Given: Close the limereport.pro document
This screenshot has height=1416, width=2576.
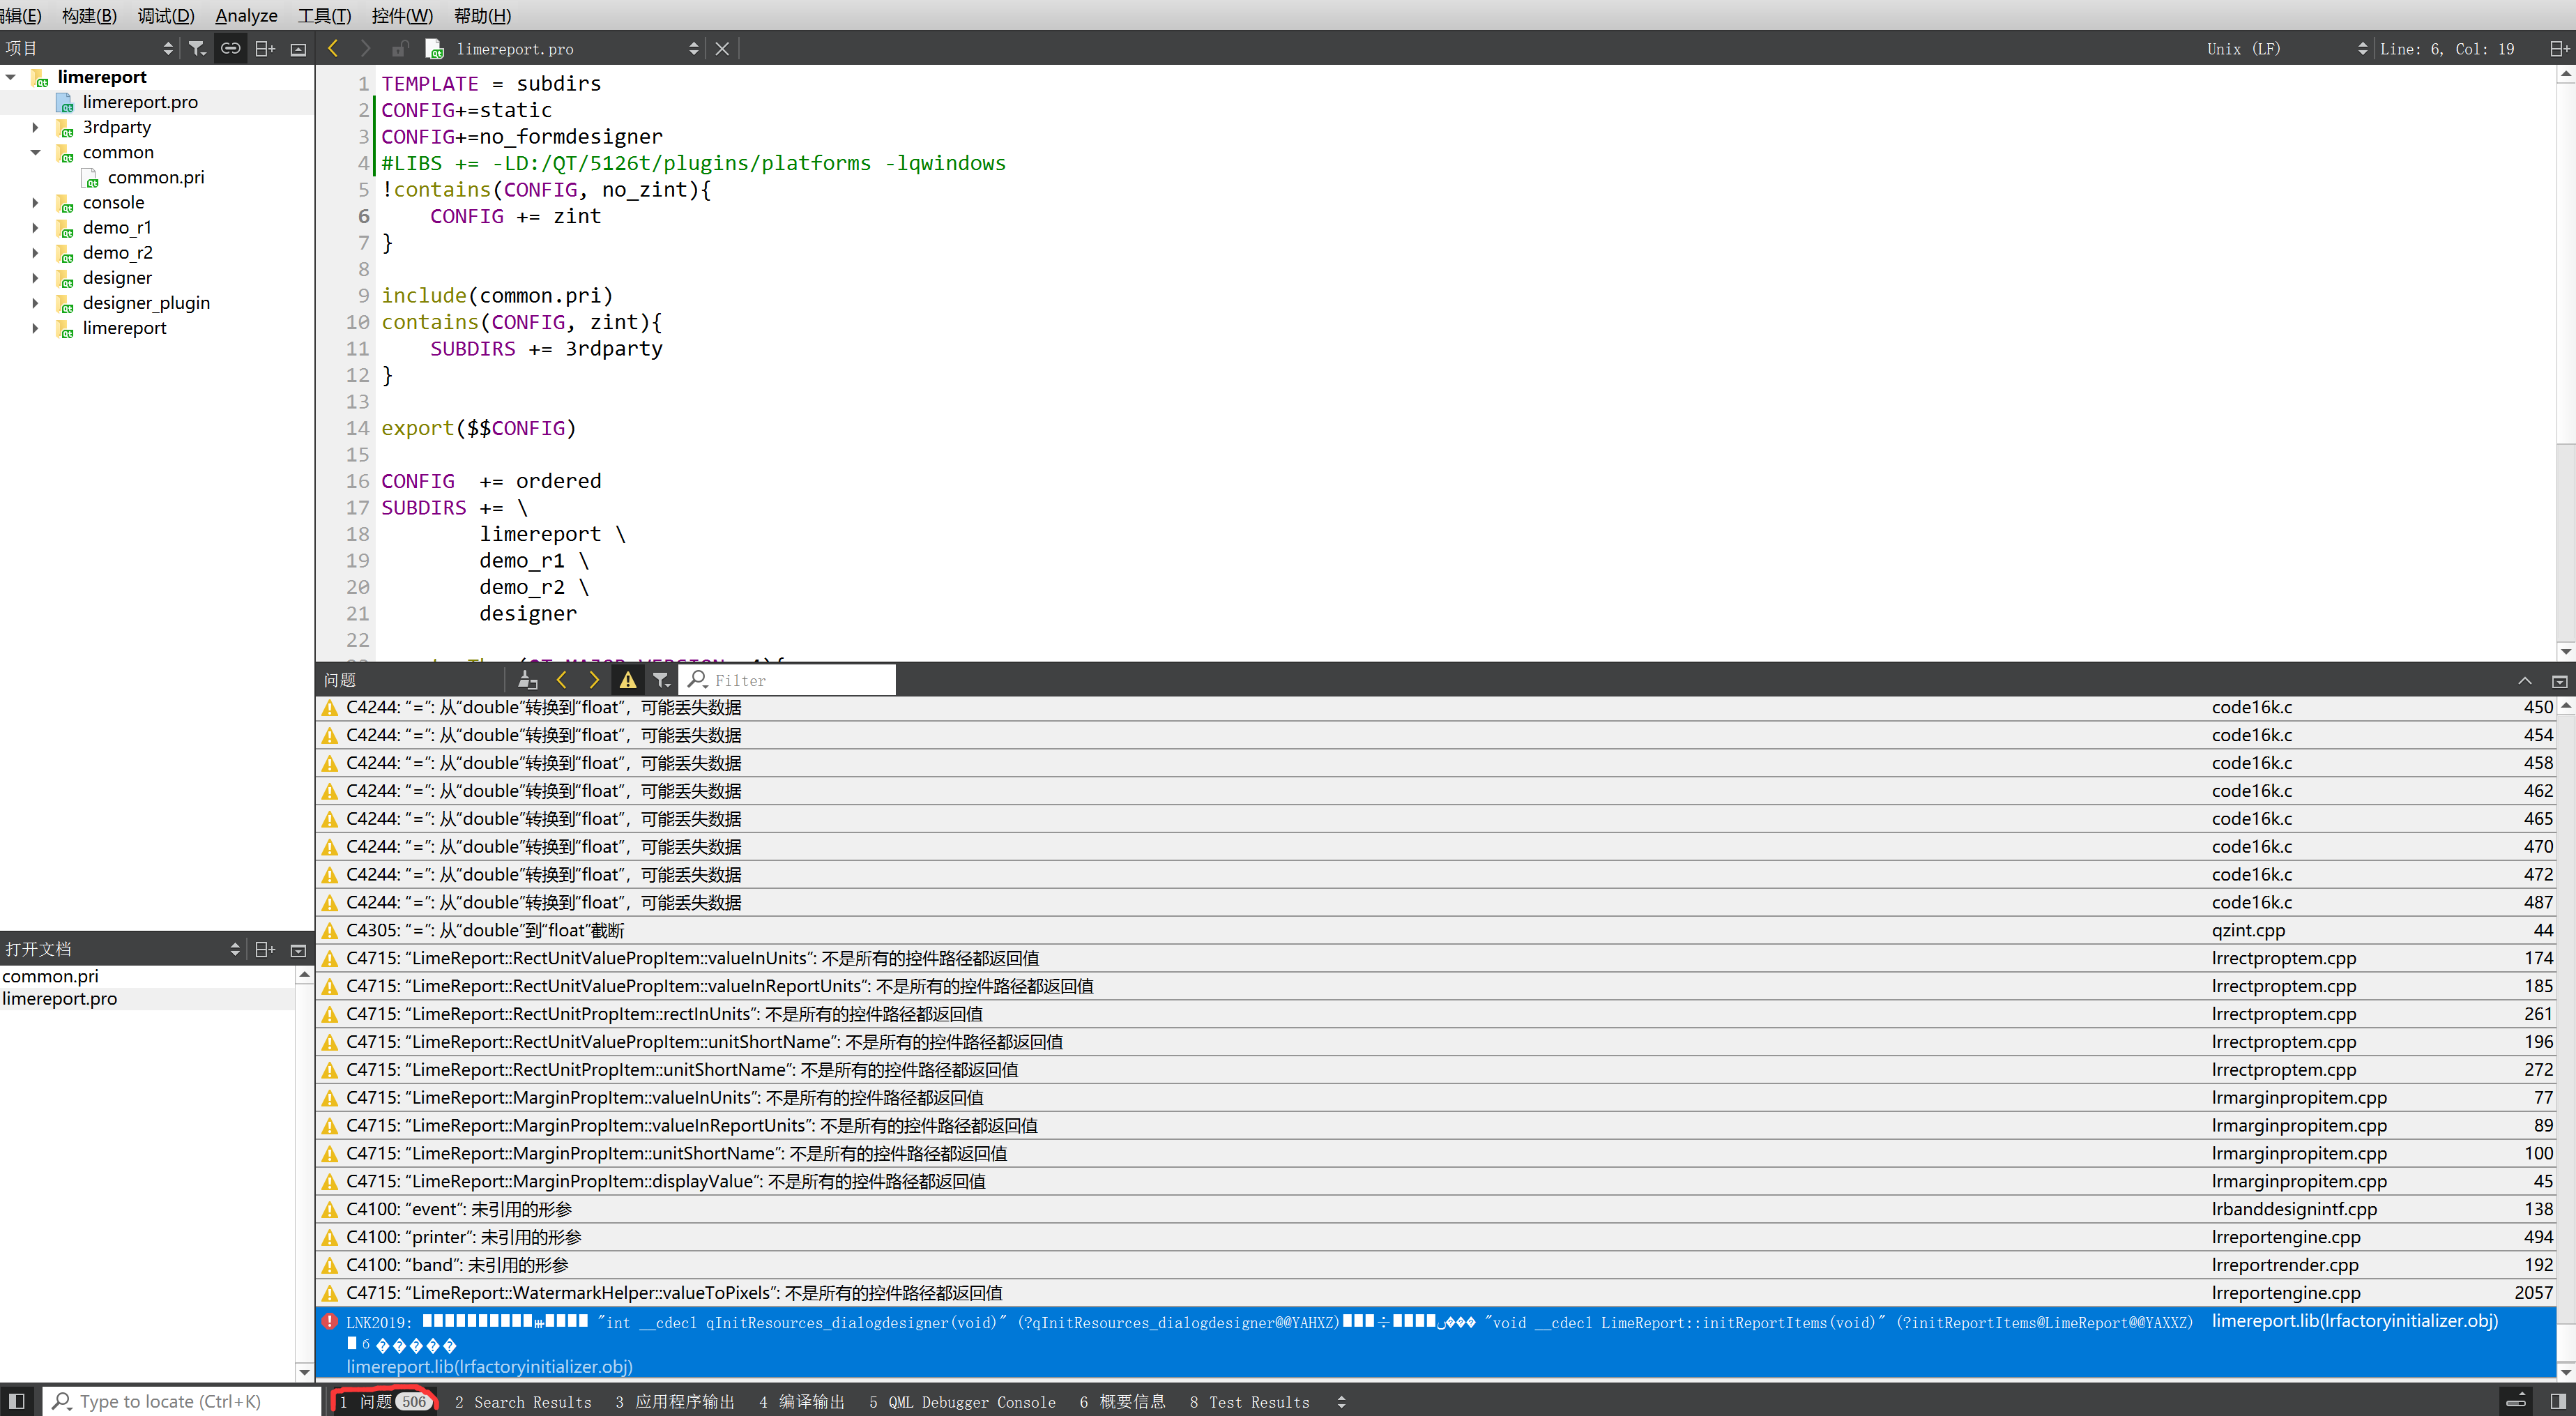Looking at the screenshot, I should [722, 48].
